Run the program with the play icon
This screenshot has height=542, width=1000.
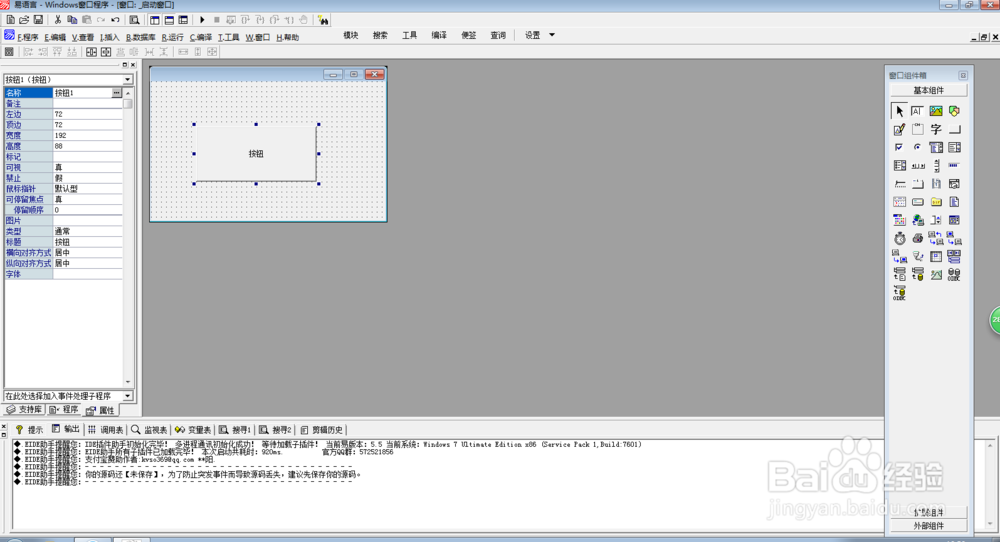click(x=202, y=20)
